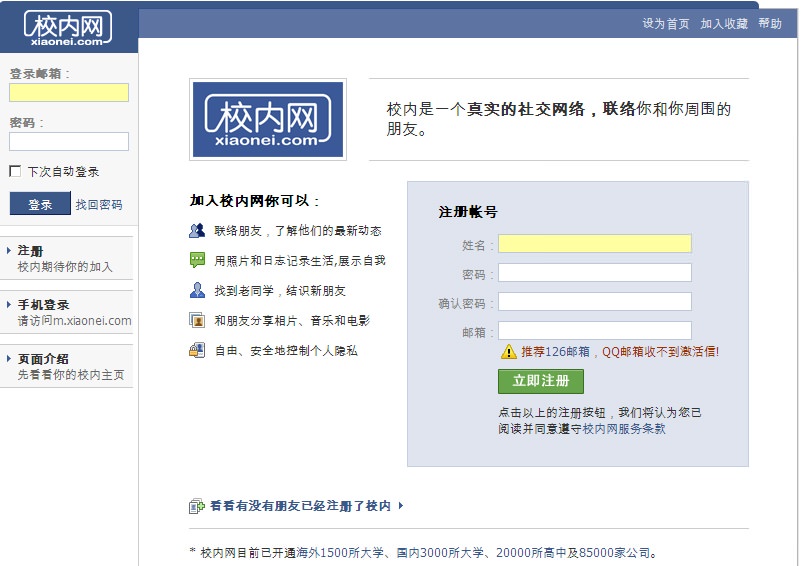Click the text 校内期待你的加入
The image size is (802, 566).
pos(65,266)
